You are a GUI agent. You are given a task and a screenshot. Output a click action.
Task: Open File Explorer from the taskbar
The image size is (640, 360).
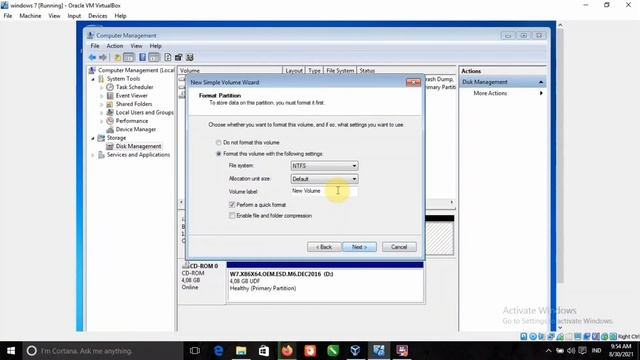(x=241, y=351)
